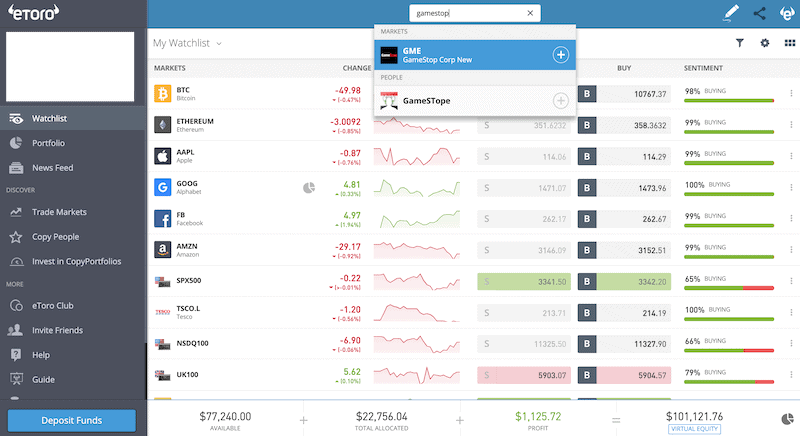
Task: Click the GOOG portfolio pie icon
Action: pos(309,188)
